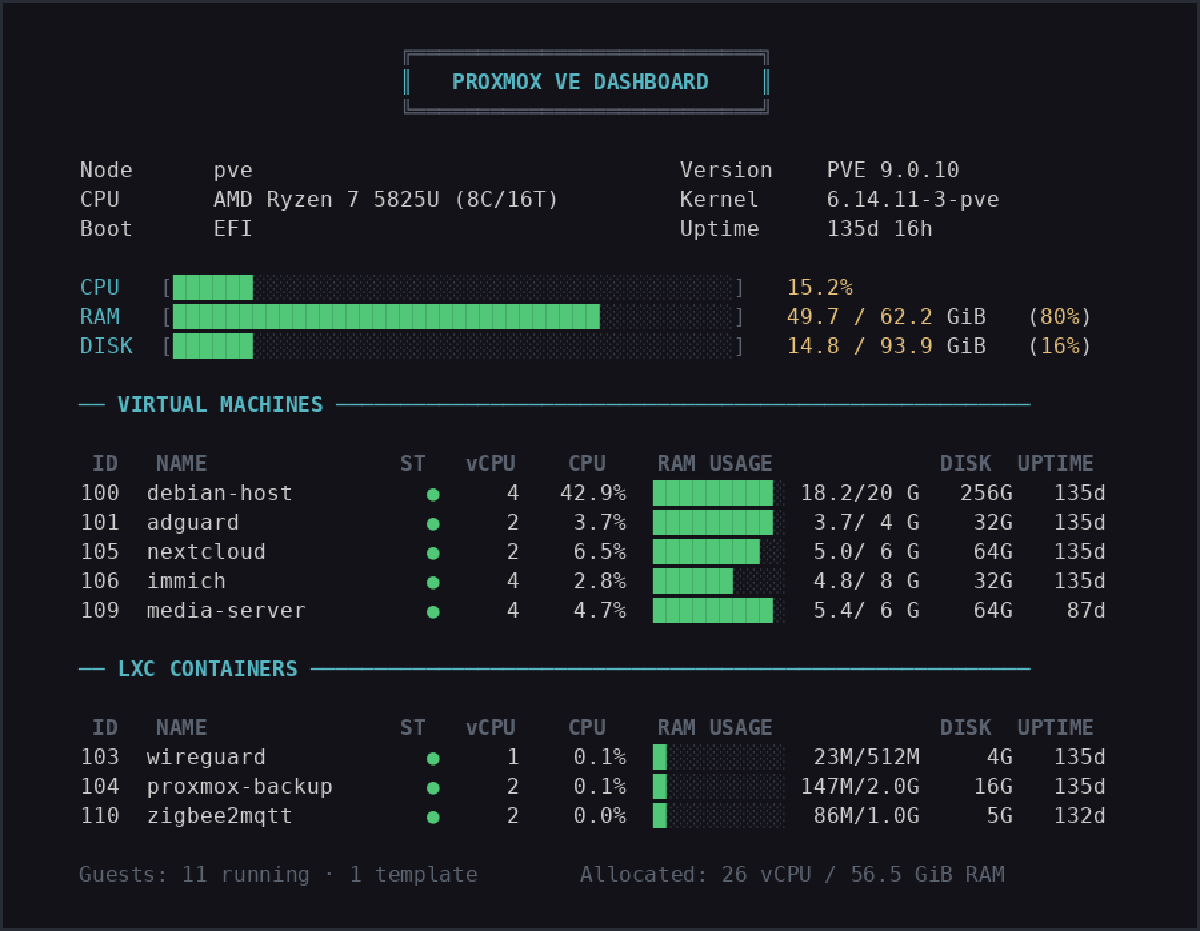Viewport: 1200px width, 931px height.
Task: Click the vCPU column header in LXC Containers
Action: point(490,727)
